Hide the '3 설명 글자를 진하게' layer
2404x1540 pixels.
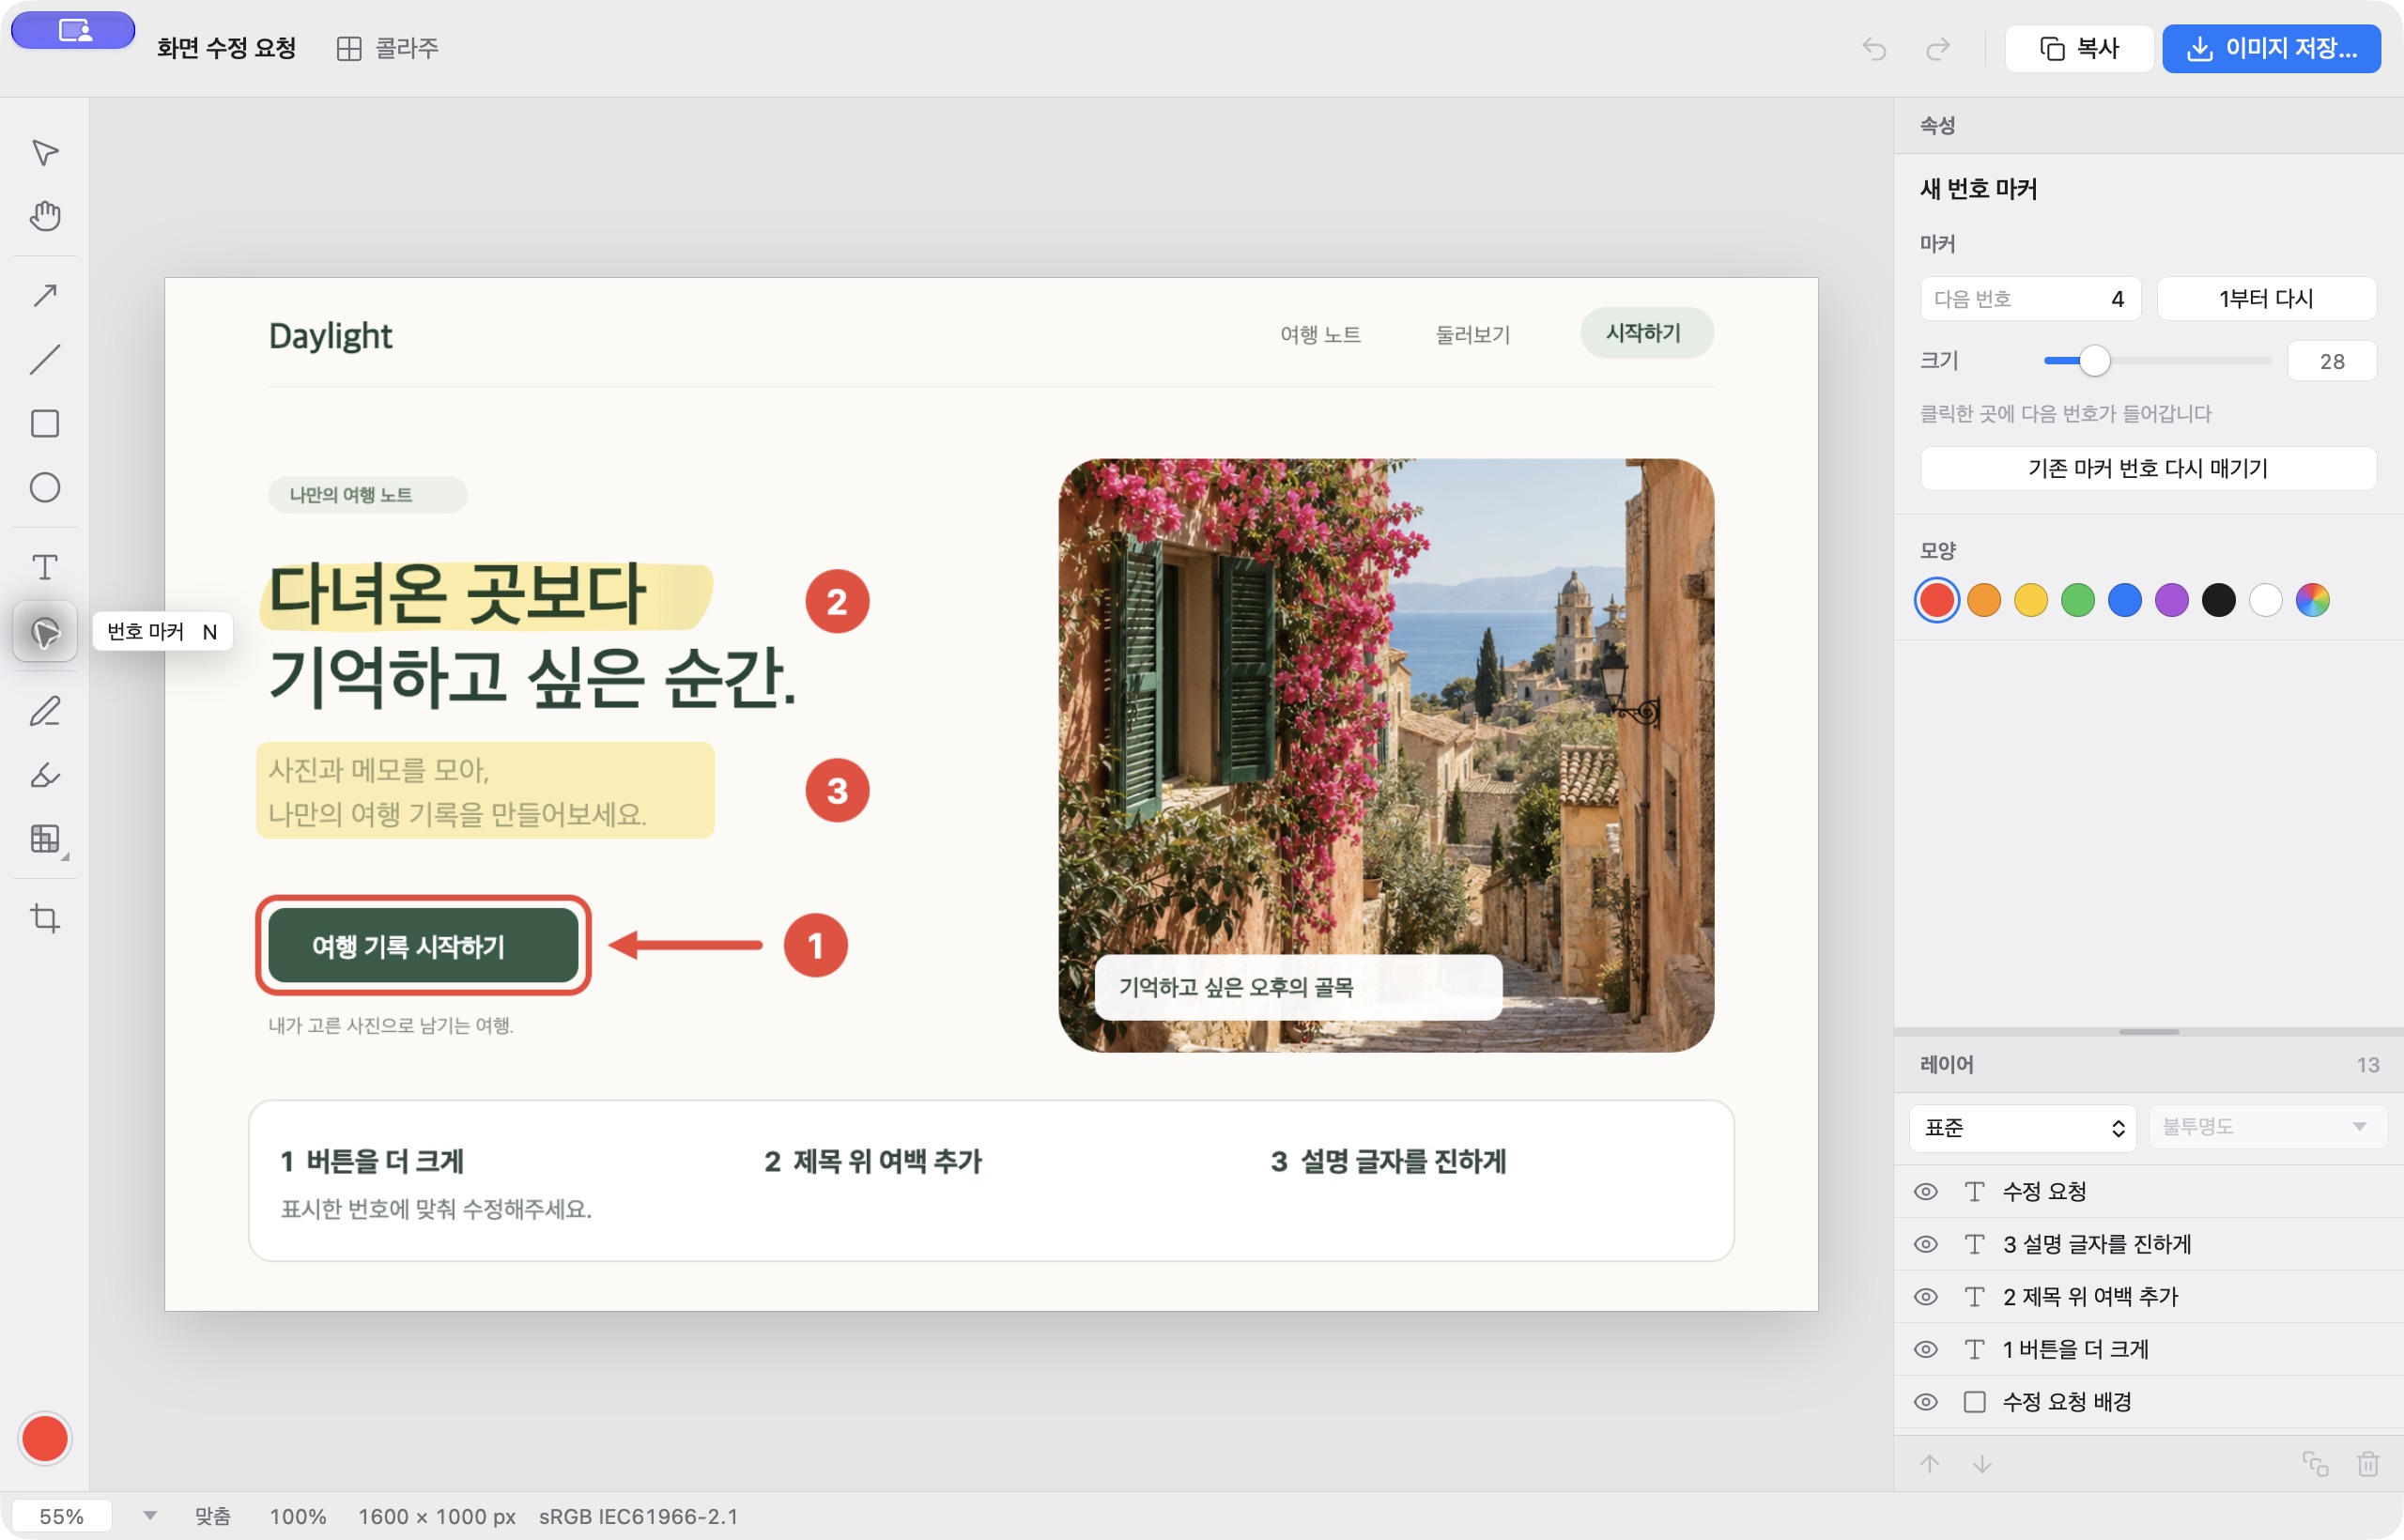(x=1926, y=1244)
